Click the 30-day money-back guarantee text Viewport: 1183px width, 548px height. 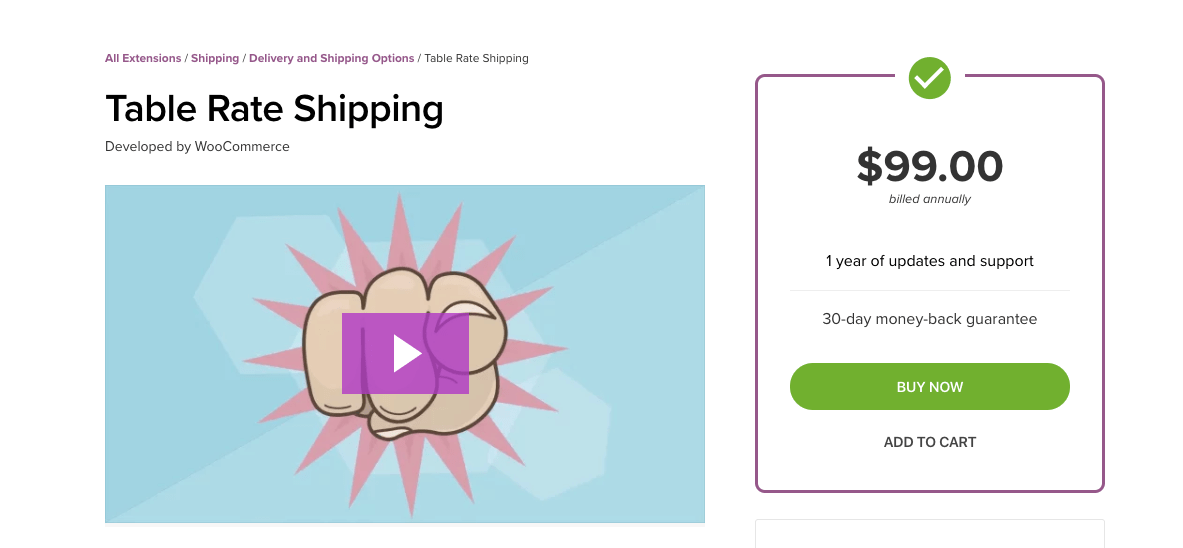(x=929, y=320)
